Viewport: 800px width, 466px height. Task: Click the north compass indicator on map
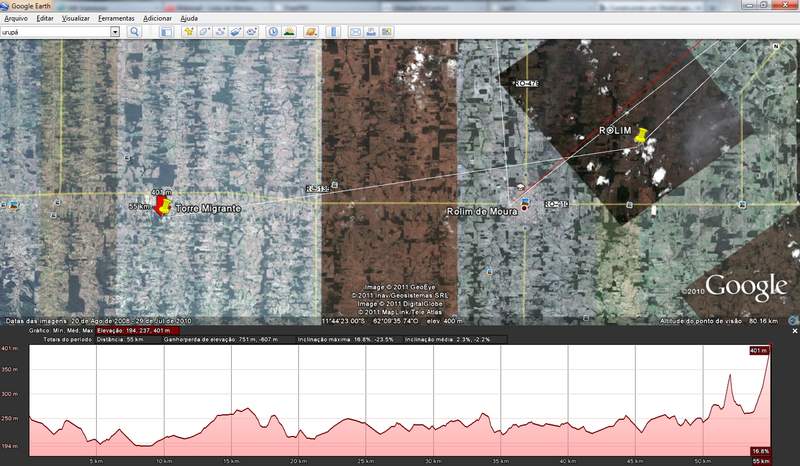[x=776, y=46]
